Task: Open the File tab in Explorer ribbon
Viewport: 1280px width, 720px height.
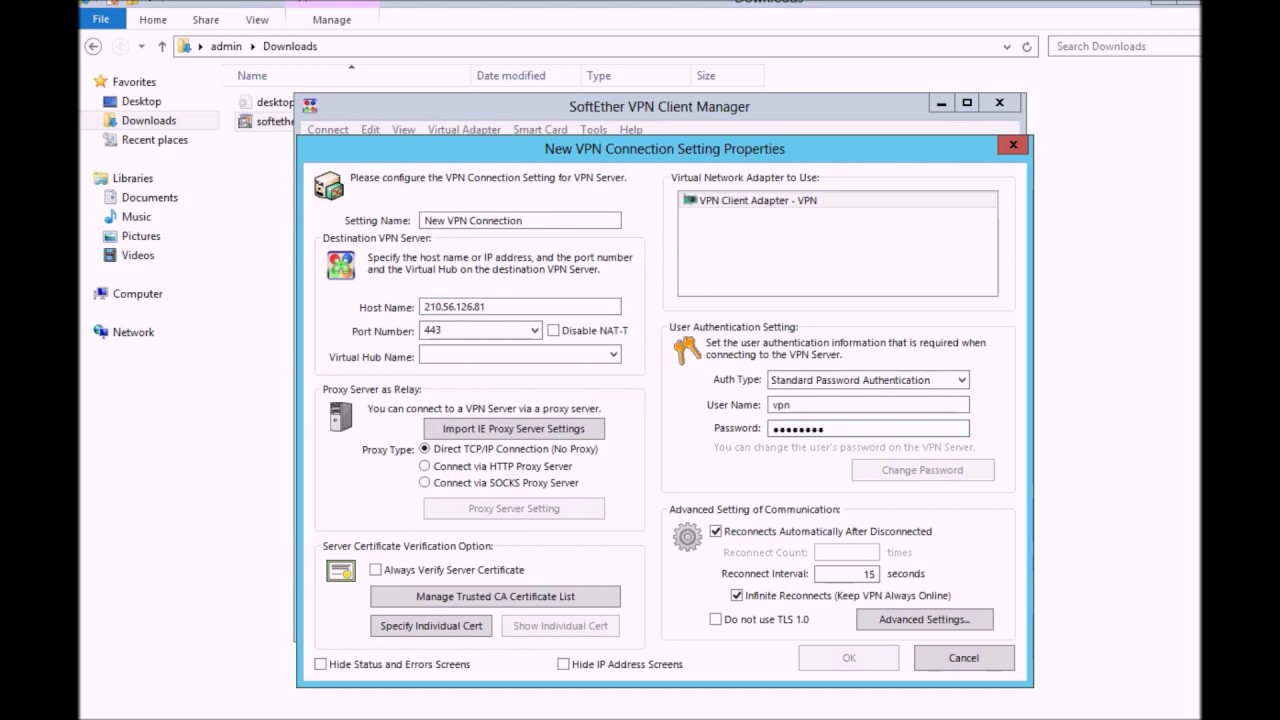Action: pos(102,19)
